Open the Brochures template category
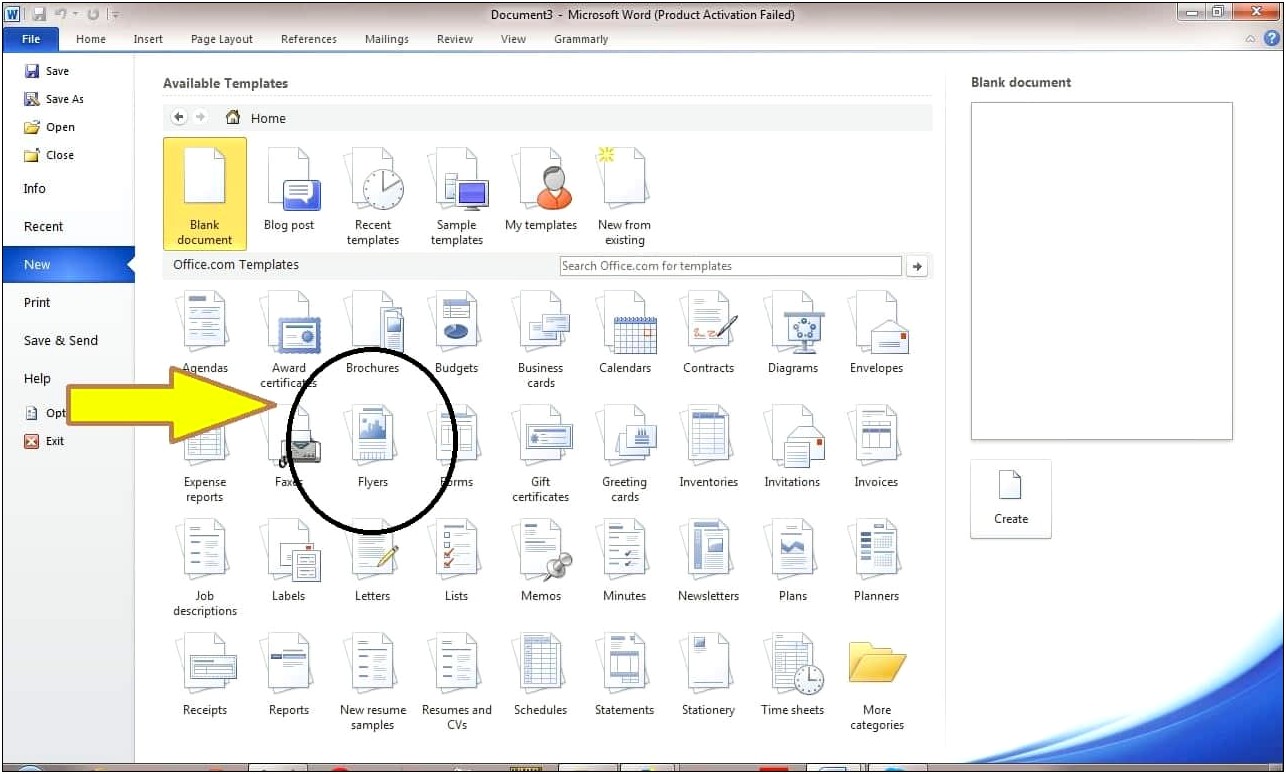The height and width of the screenshot is (774, 1286). pos(372,333)
